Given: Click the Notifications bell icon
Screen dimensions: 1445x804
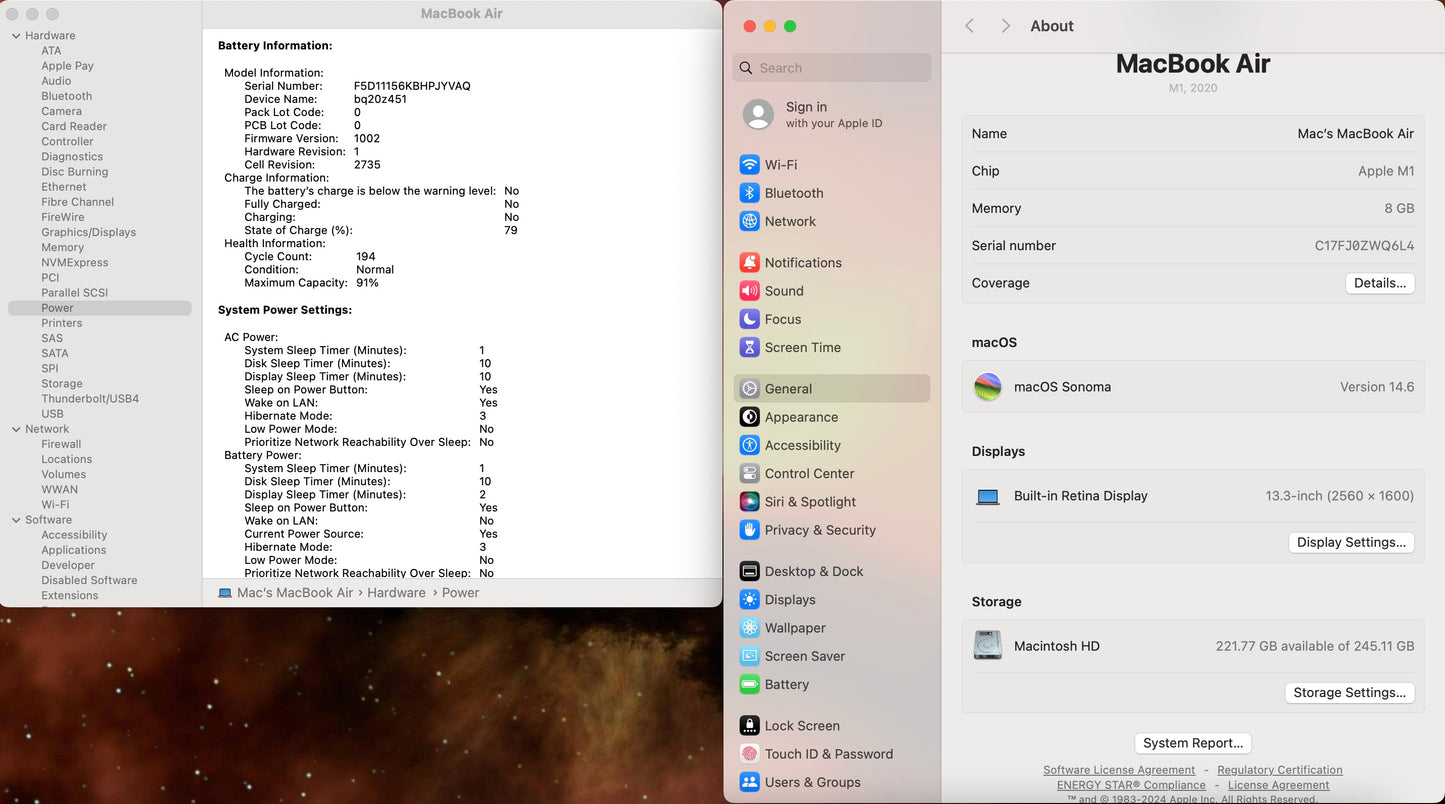Looking at the screenshot, I should [749, 263].
